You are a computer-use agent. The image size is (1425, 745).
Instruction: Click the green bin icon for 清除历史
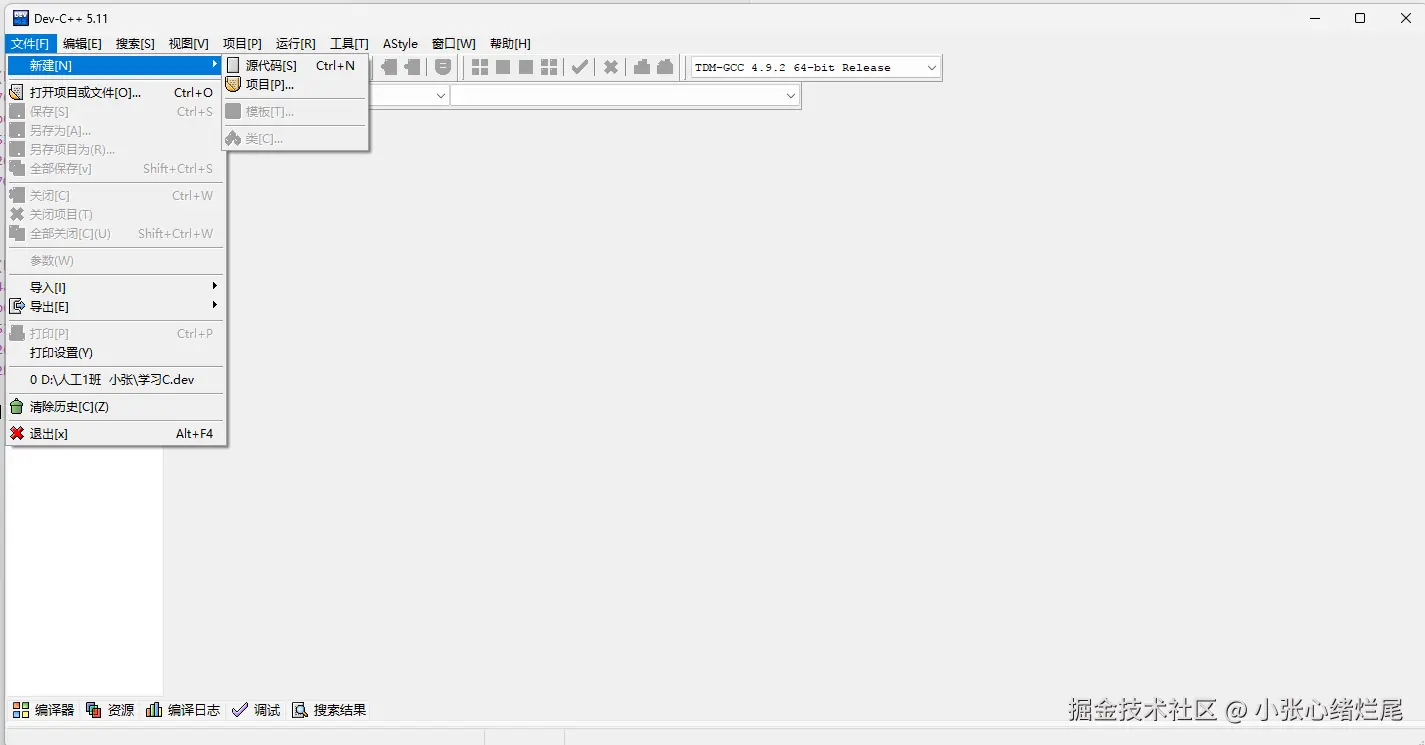tap(17, 407)
